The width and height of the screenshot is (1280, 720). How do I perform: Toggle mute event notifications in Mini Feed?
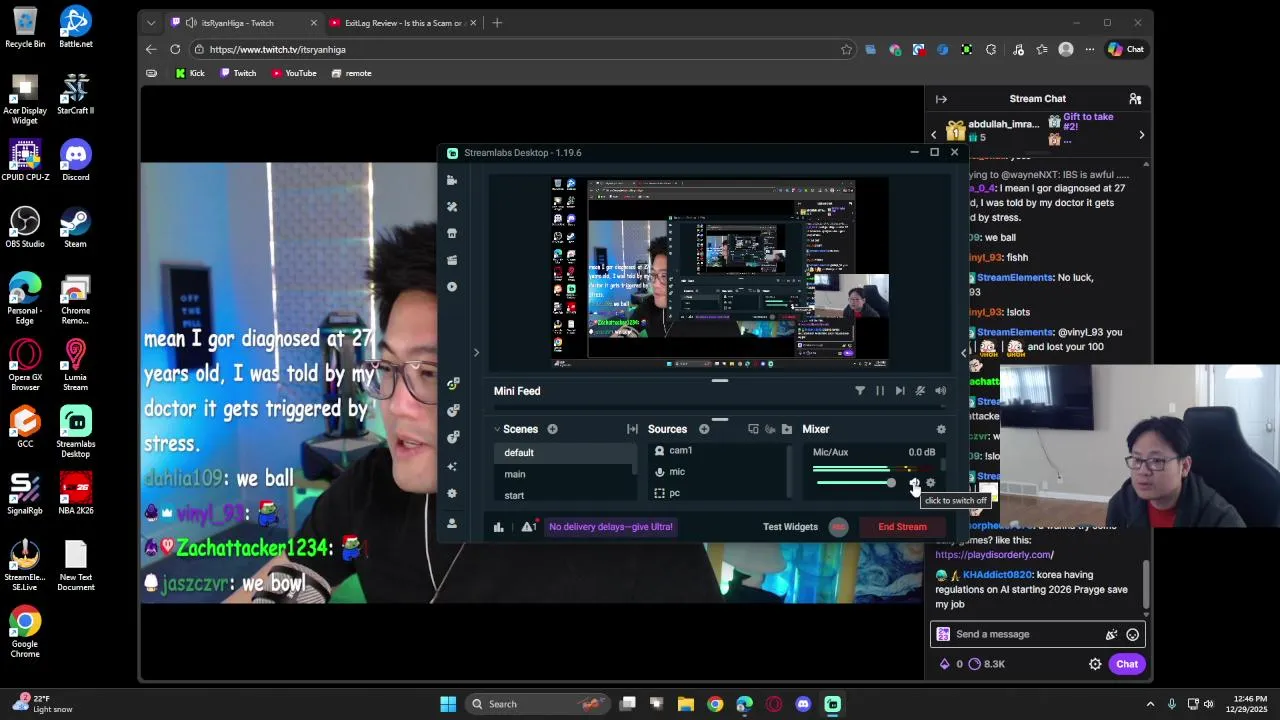(920, 391)
